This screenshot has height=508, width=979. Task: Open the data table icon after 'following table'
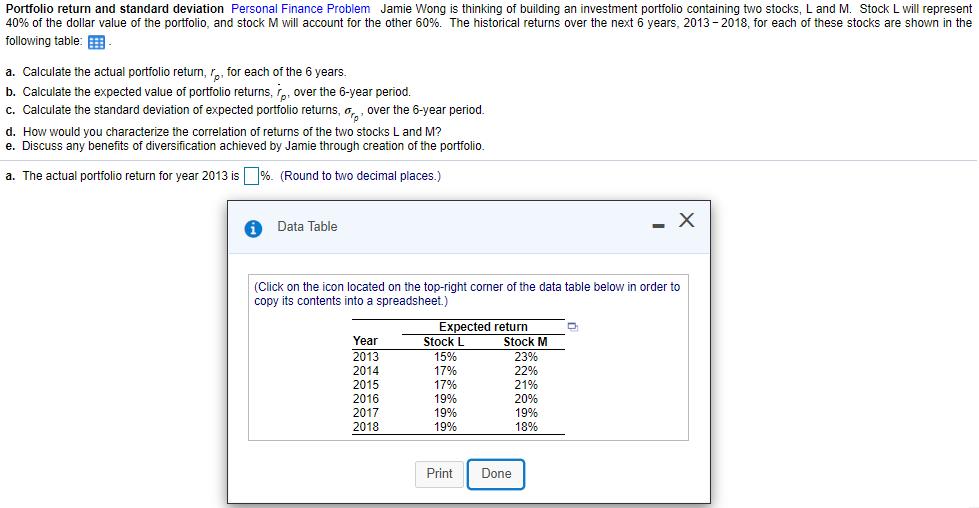coord(96,42)
